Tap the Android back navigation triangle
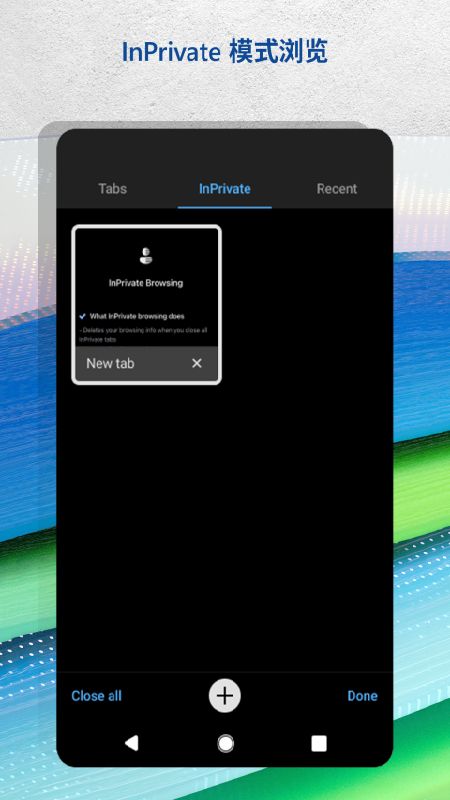The height and width of the screenshot is (800, 450). pos(132,743)
